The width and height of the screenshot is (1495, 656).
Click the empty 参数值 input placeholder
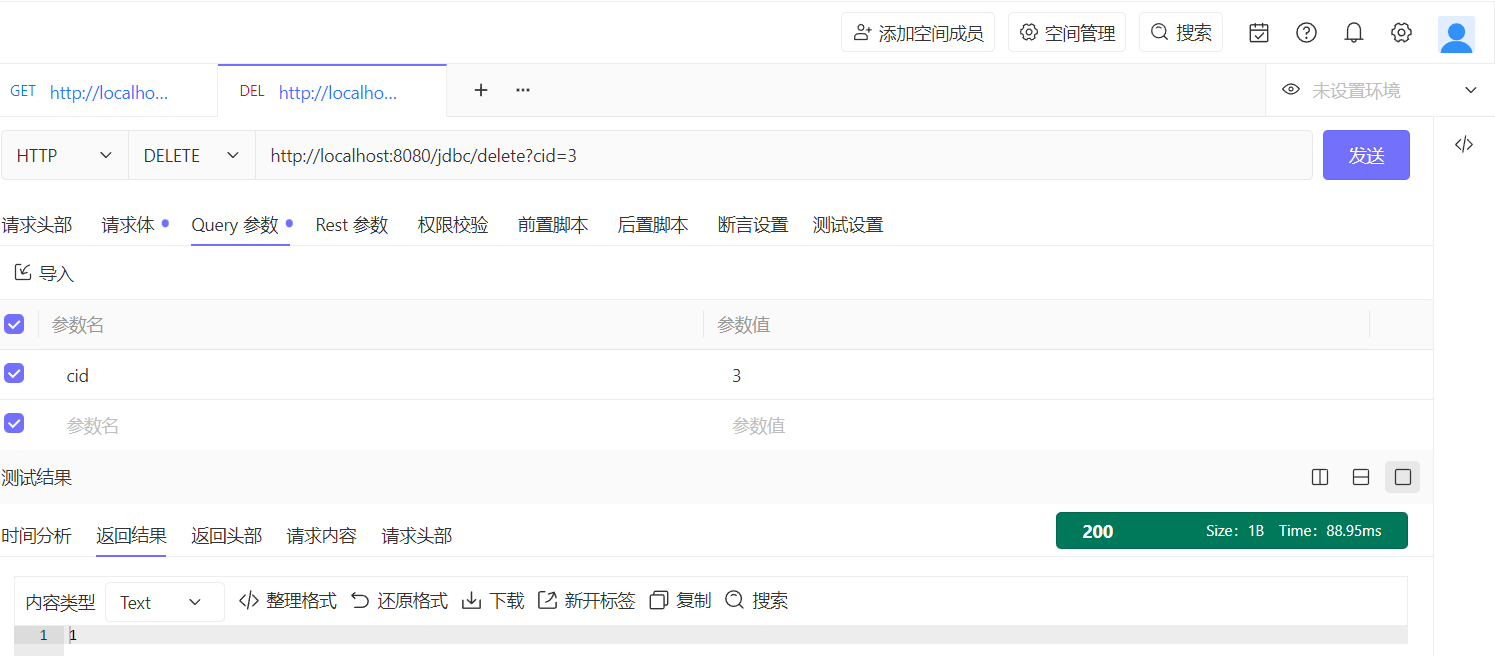pos(759,426)
